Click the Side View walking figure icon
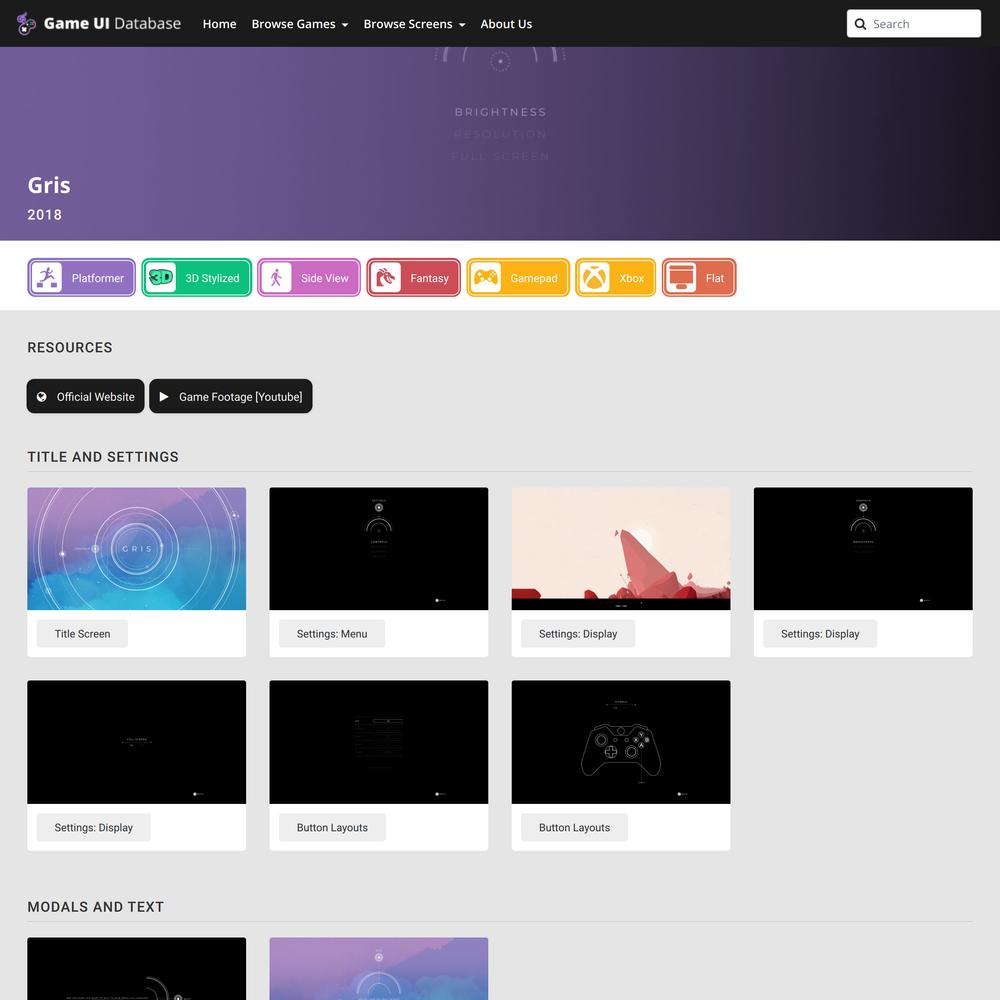 (x=276, y=277)
